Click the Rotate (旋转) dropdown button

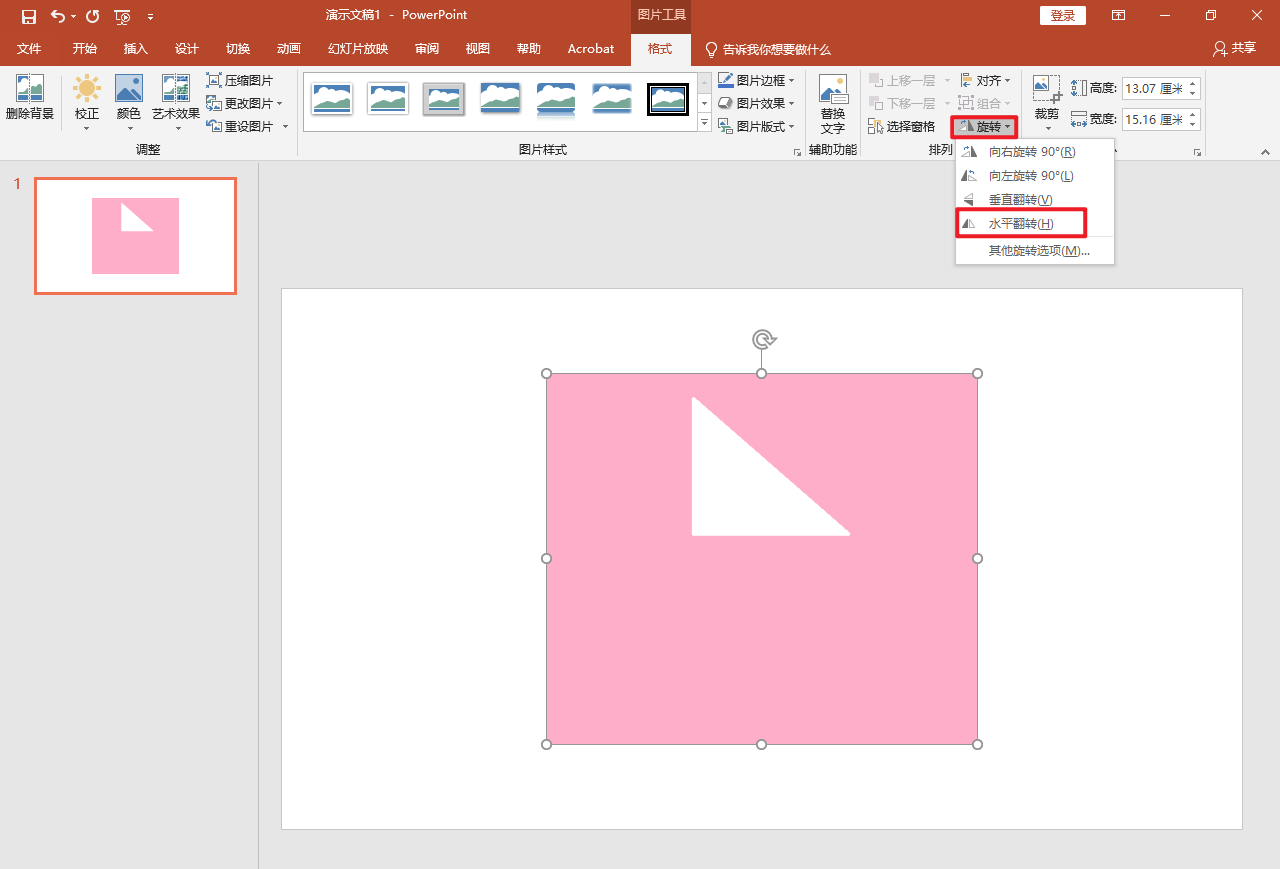984,126
